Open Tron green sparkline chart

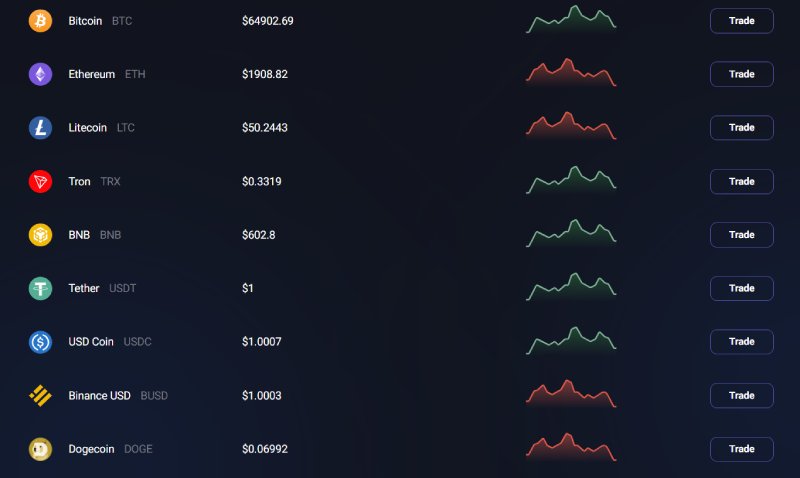(x=571, y=180)
